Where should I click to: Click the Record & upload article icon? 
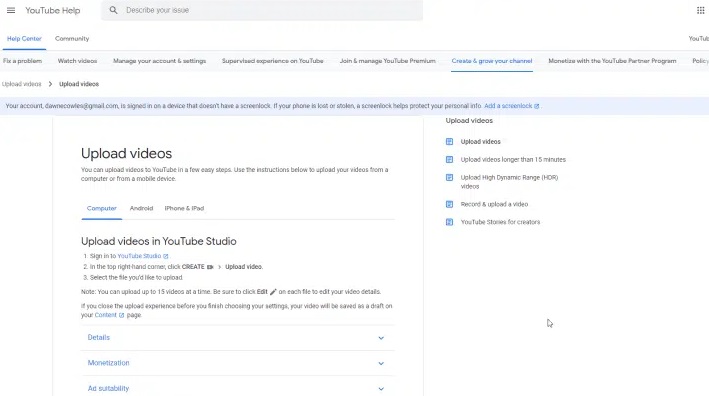point(449,204)
